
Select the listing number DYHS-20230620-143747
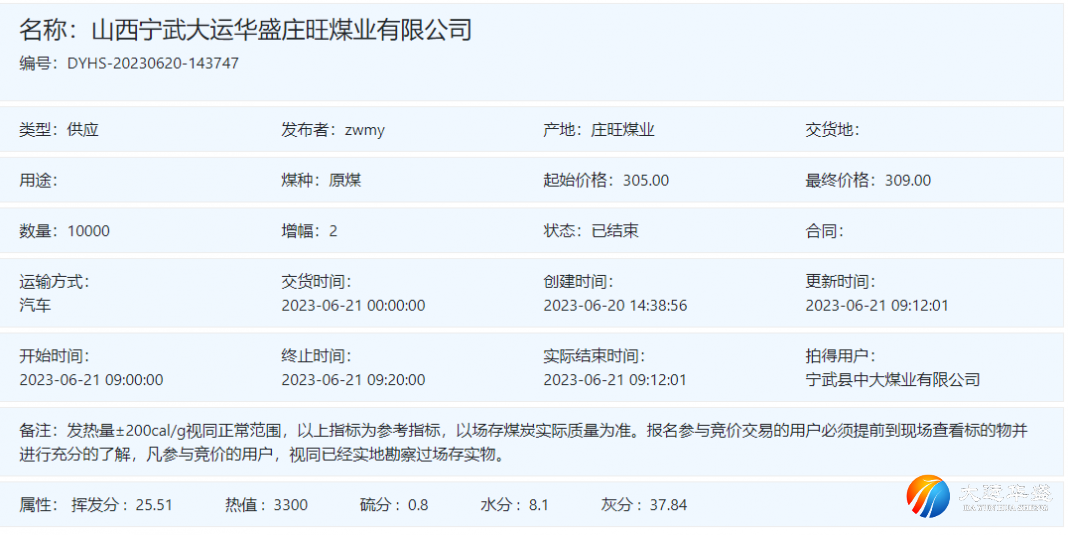(152, 63)
